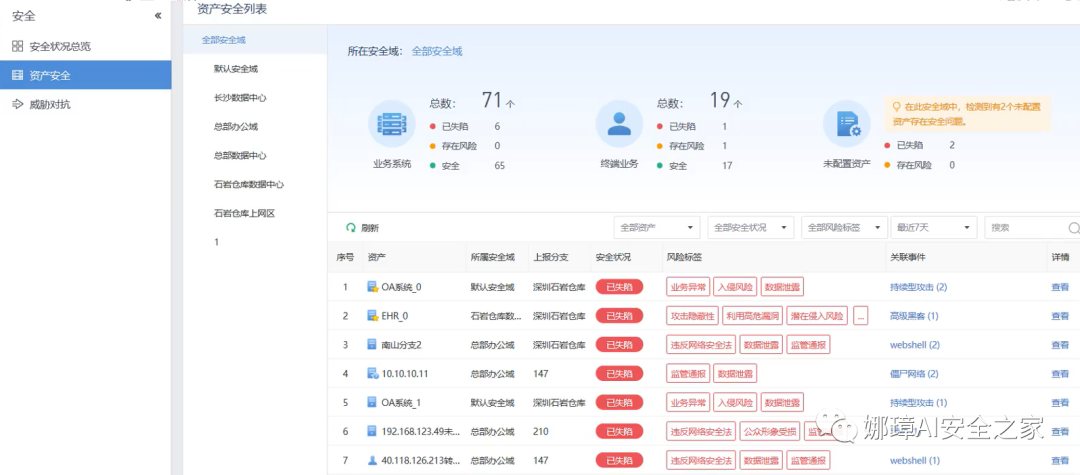Click 潜在侵入风险 risk tag
Viewport: 1080px width, 475px height.
(817, 316)
